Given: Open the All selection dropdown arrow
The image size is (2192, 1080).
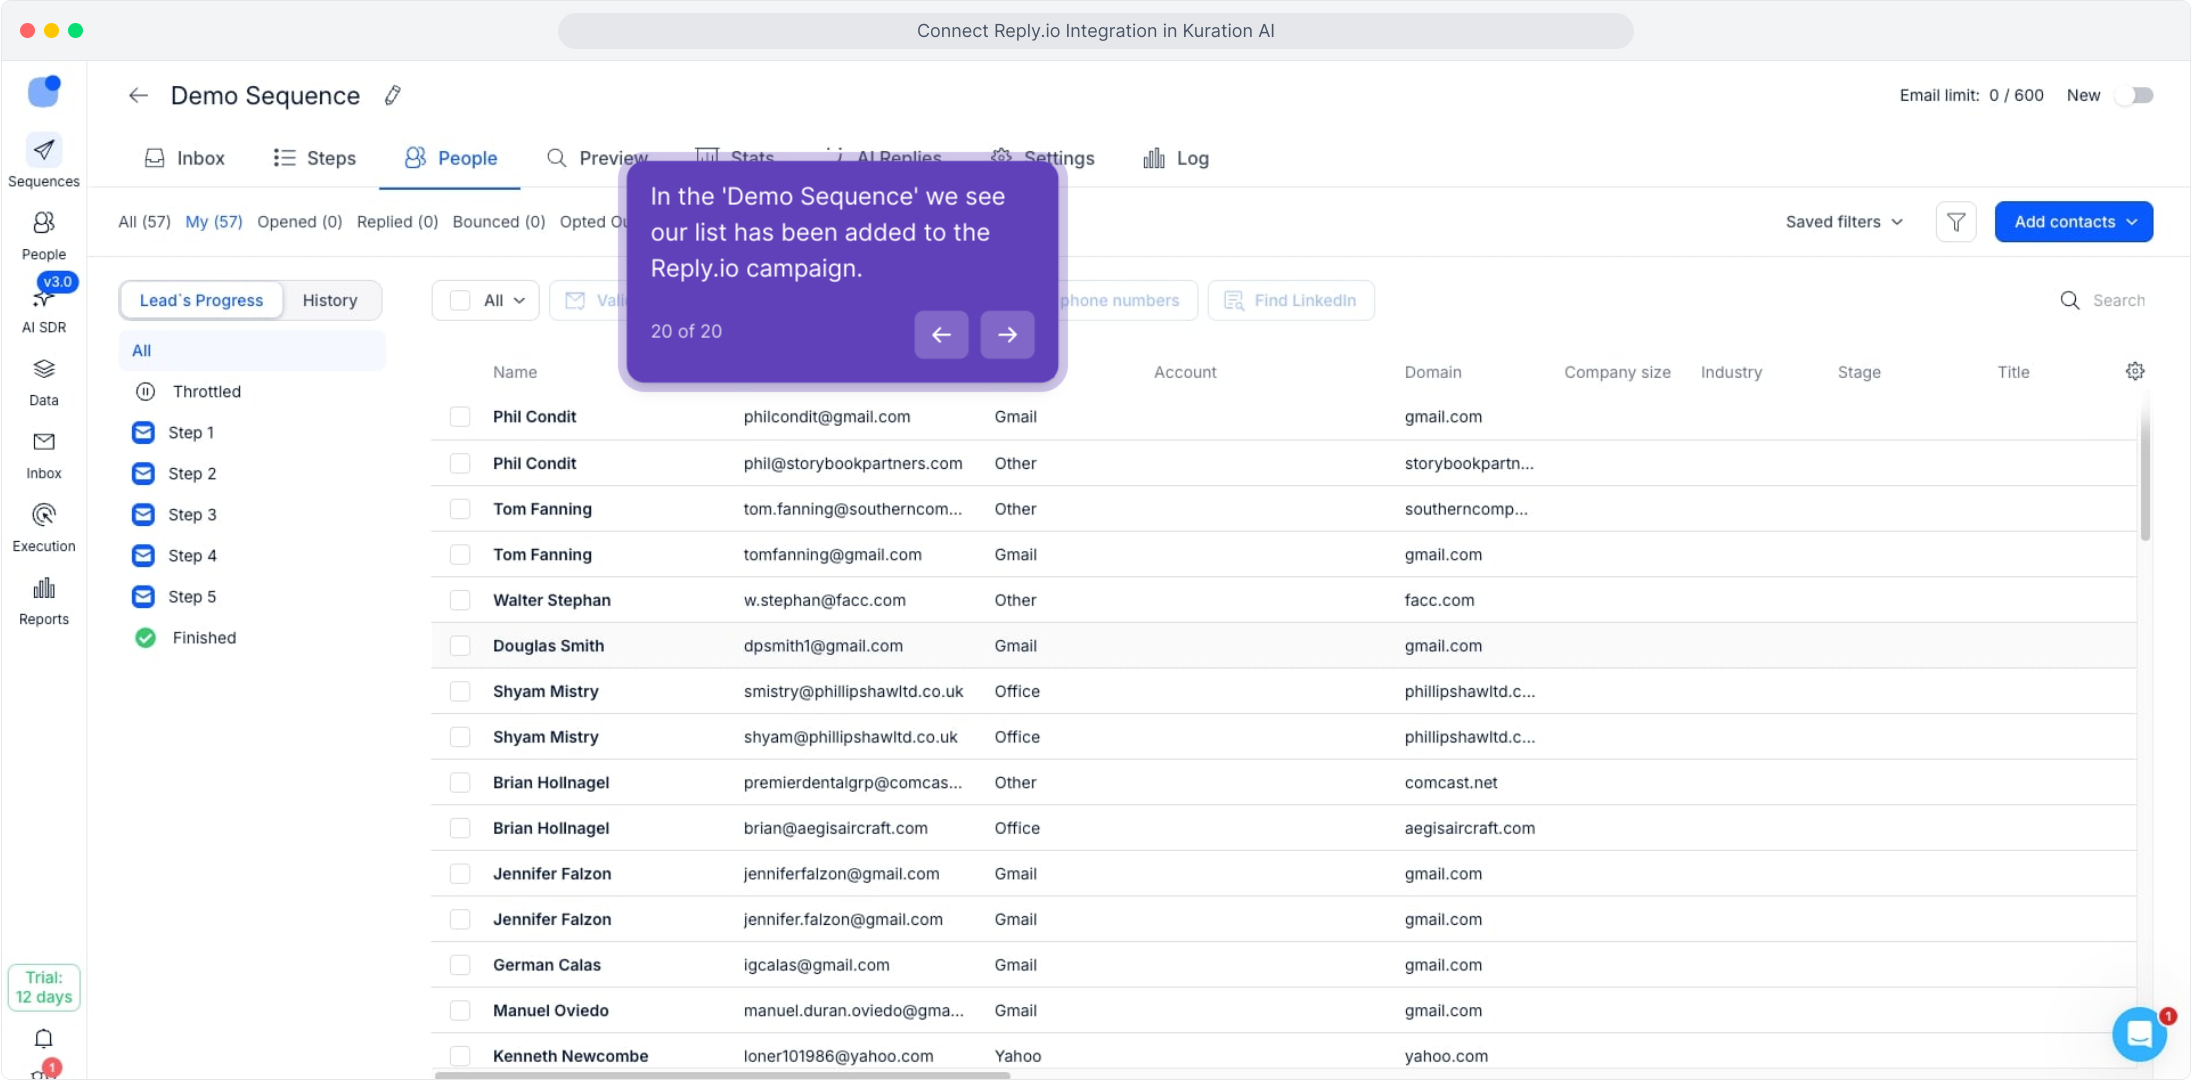Looking at the screenshot, I should 519,300.
